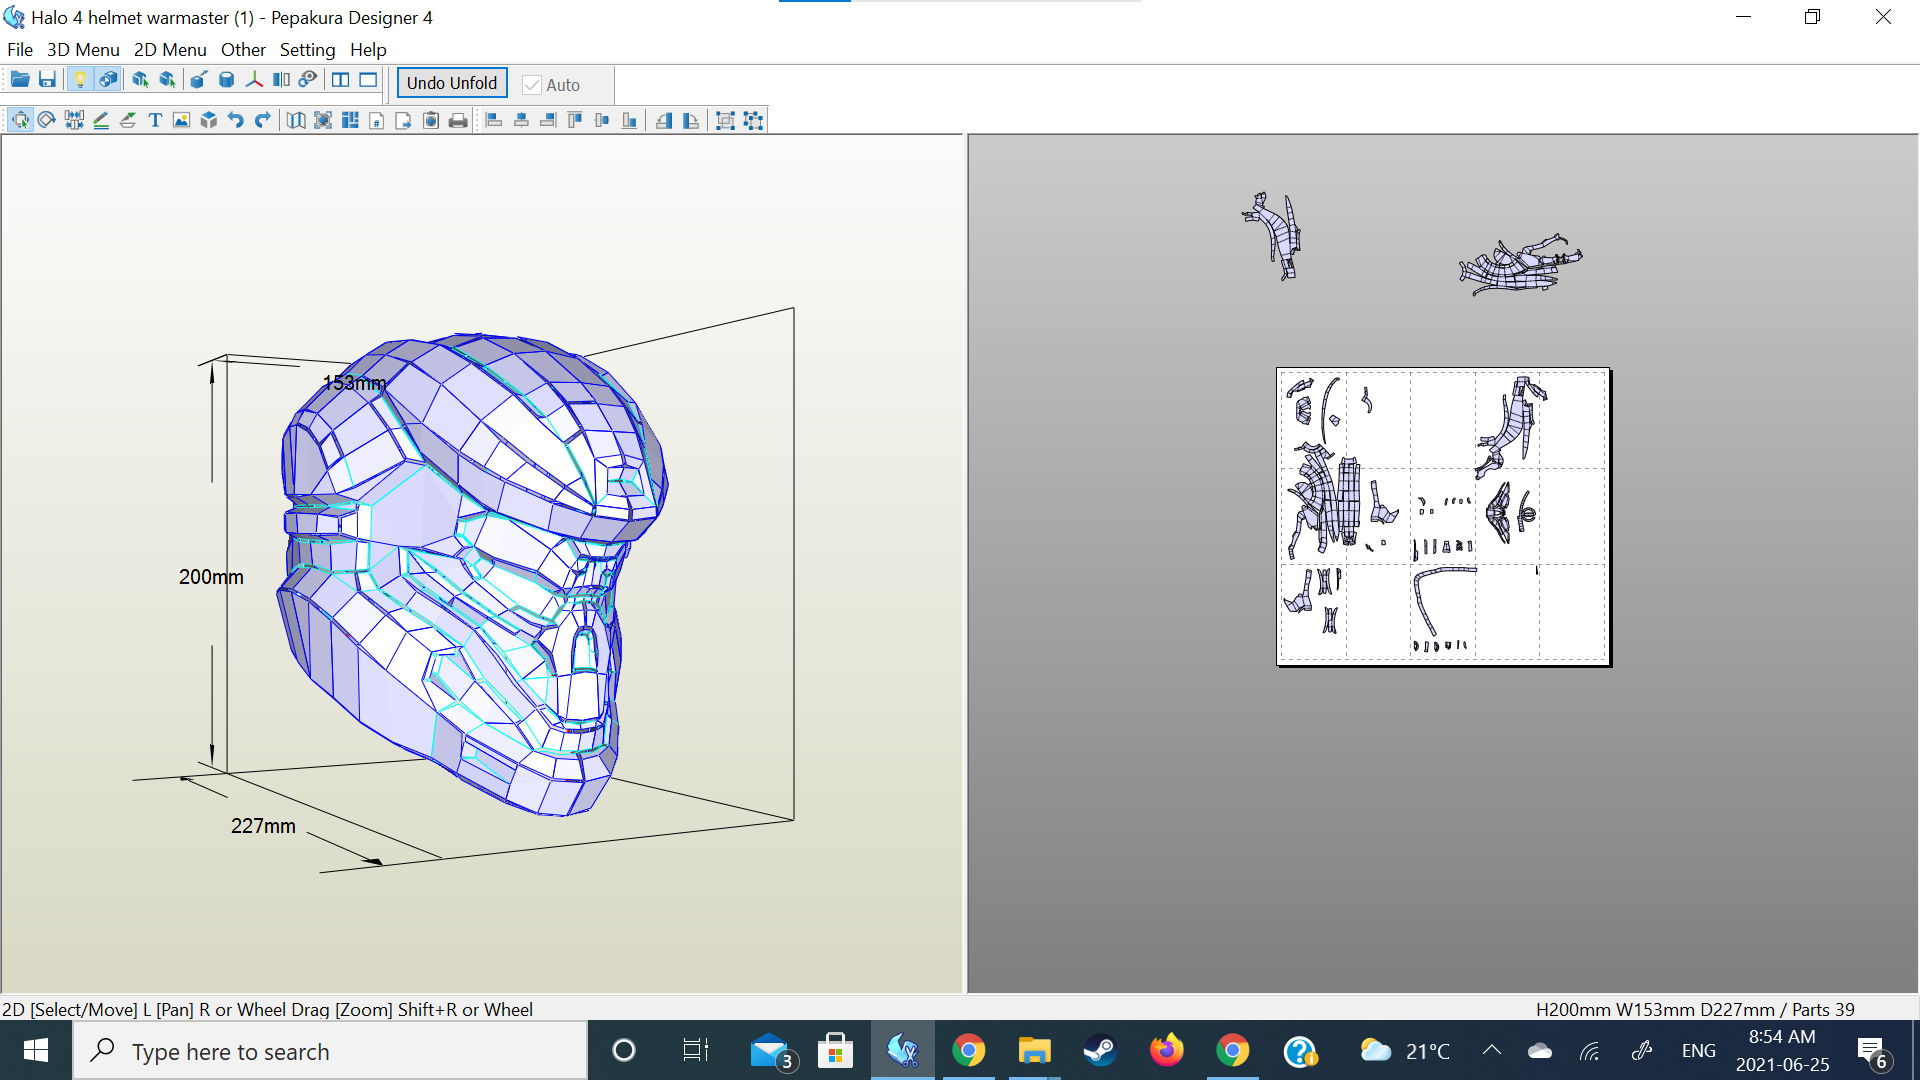
Task: Click the folded map lines icon
Action: pyautogui.click(x=296, y=120)
